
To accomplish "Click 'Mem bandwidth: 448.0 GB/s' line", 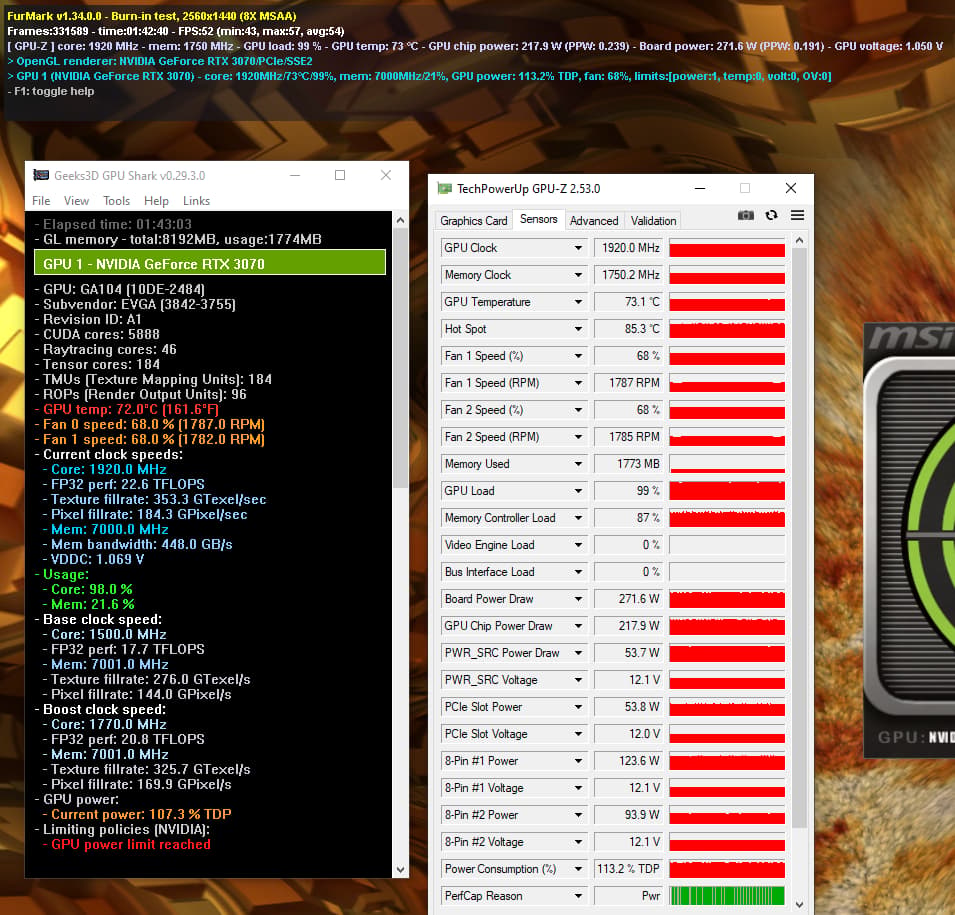I will [x=141, y=545].
